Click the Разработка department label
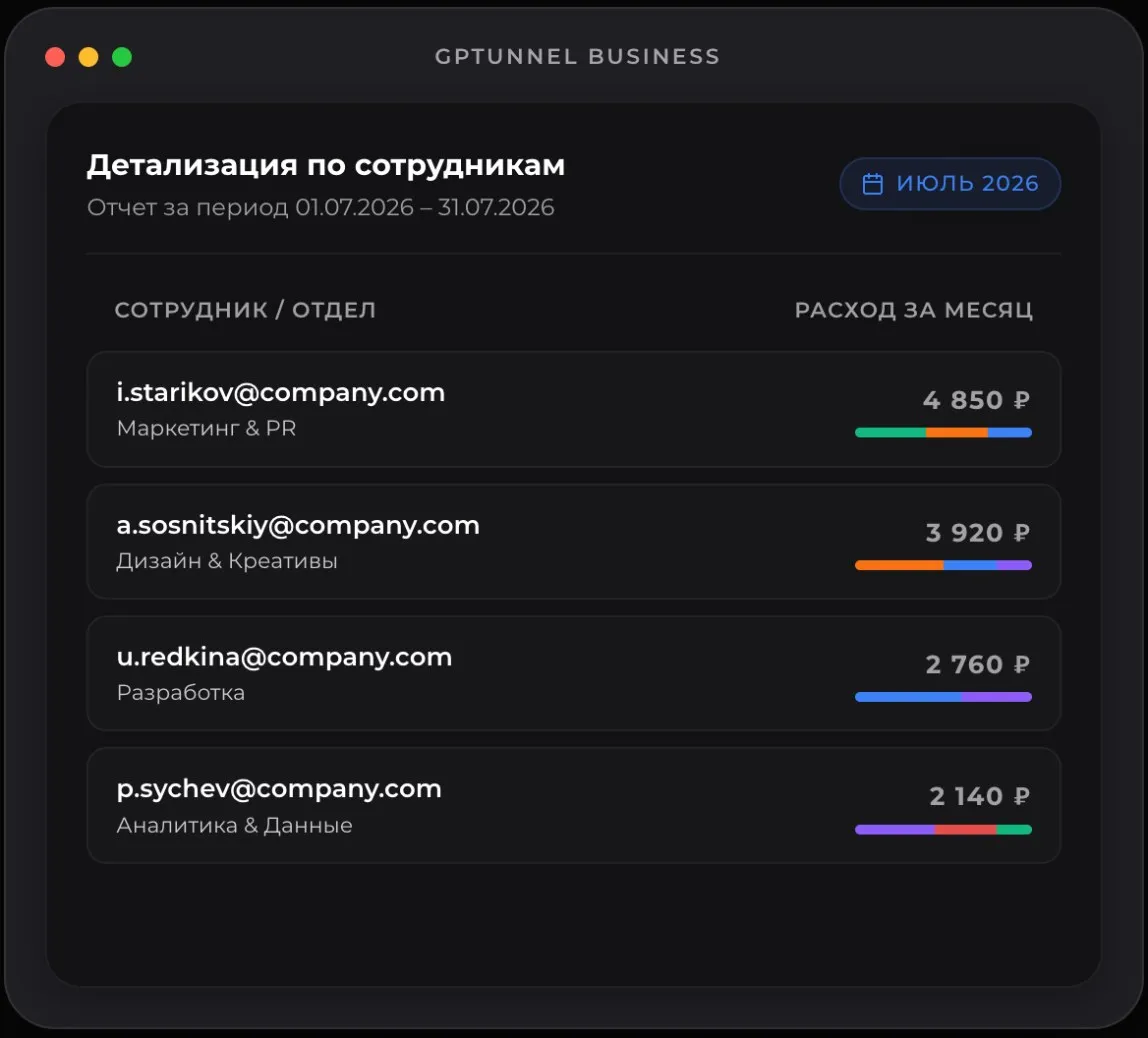The width and height of the screenshot is (1148, 1038). pyautogui.click(x=181, y=692)
